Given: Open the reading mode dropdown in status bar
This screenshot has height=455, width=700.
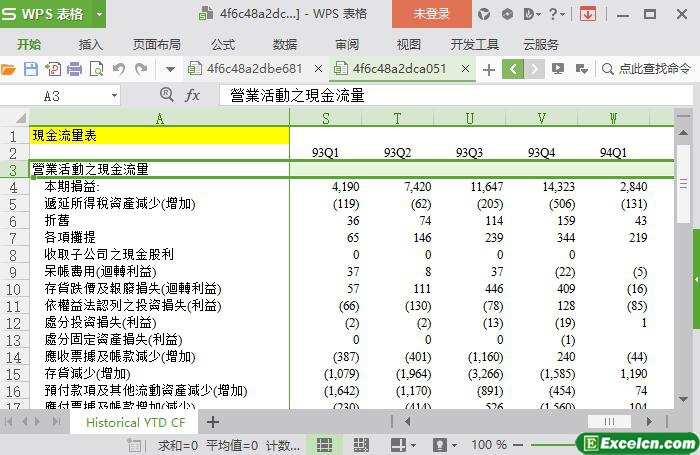Looking at the screenshot, I should coord(414,445).
